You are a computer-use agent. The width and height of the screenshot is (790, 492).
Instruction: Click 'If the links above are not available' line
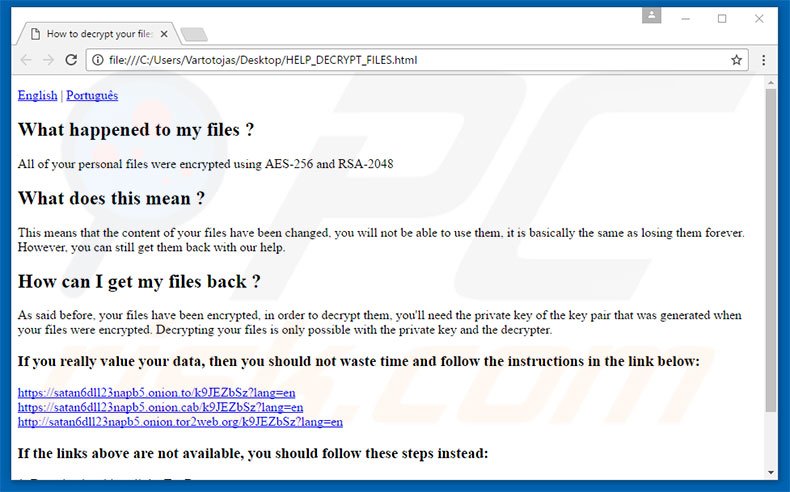(253, 453)
